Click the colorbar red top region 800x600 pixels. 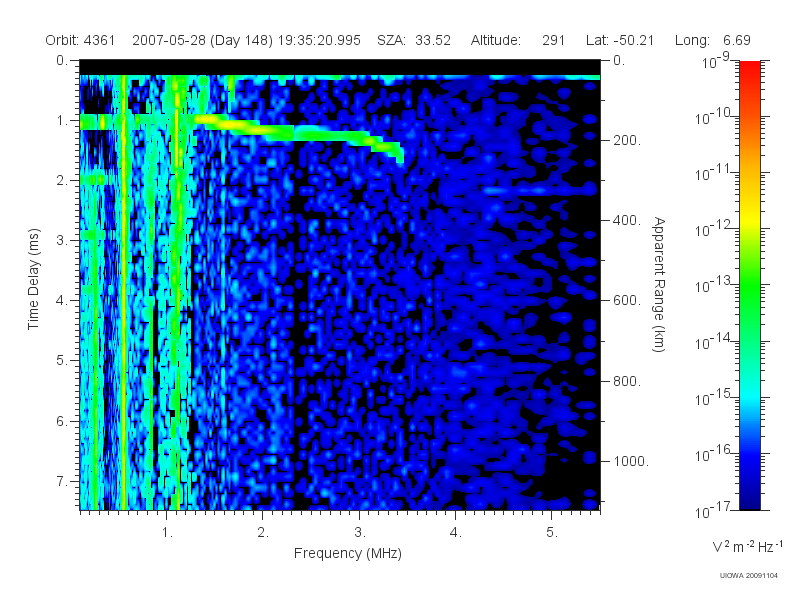pyautogui.click(x=749, y=71)
